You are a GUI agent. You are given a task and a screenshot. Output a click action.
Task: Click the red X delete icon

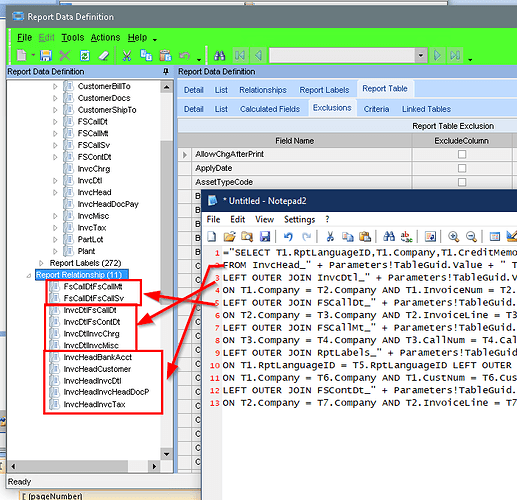pos(65,55)
